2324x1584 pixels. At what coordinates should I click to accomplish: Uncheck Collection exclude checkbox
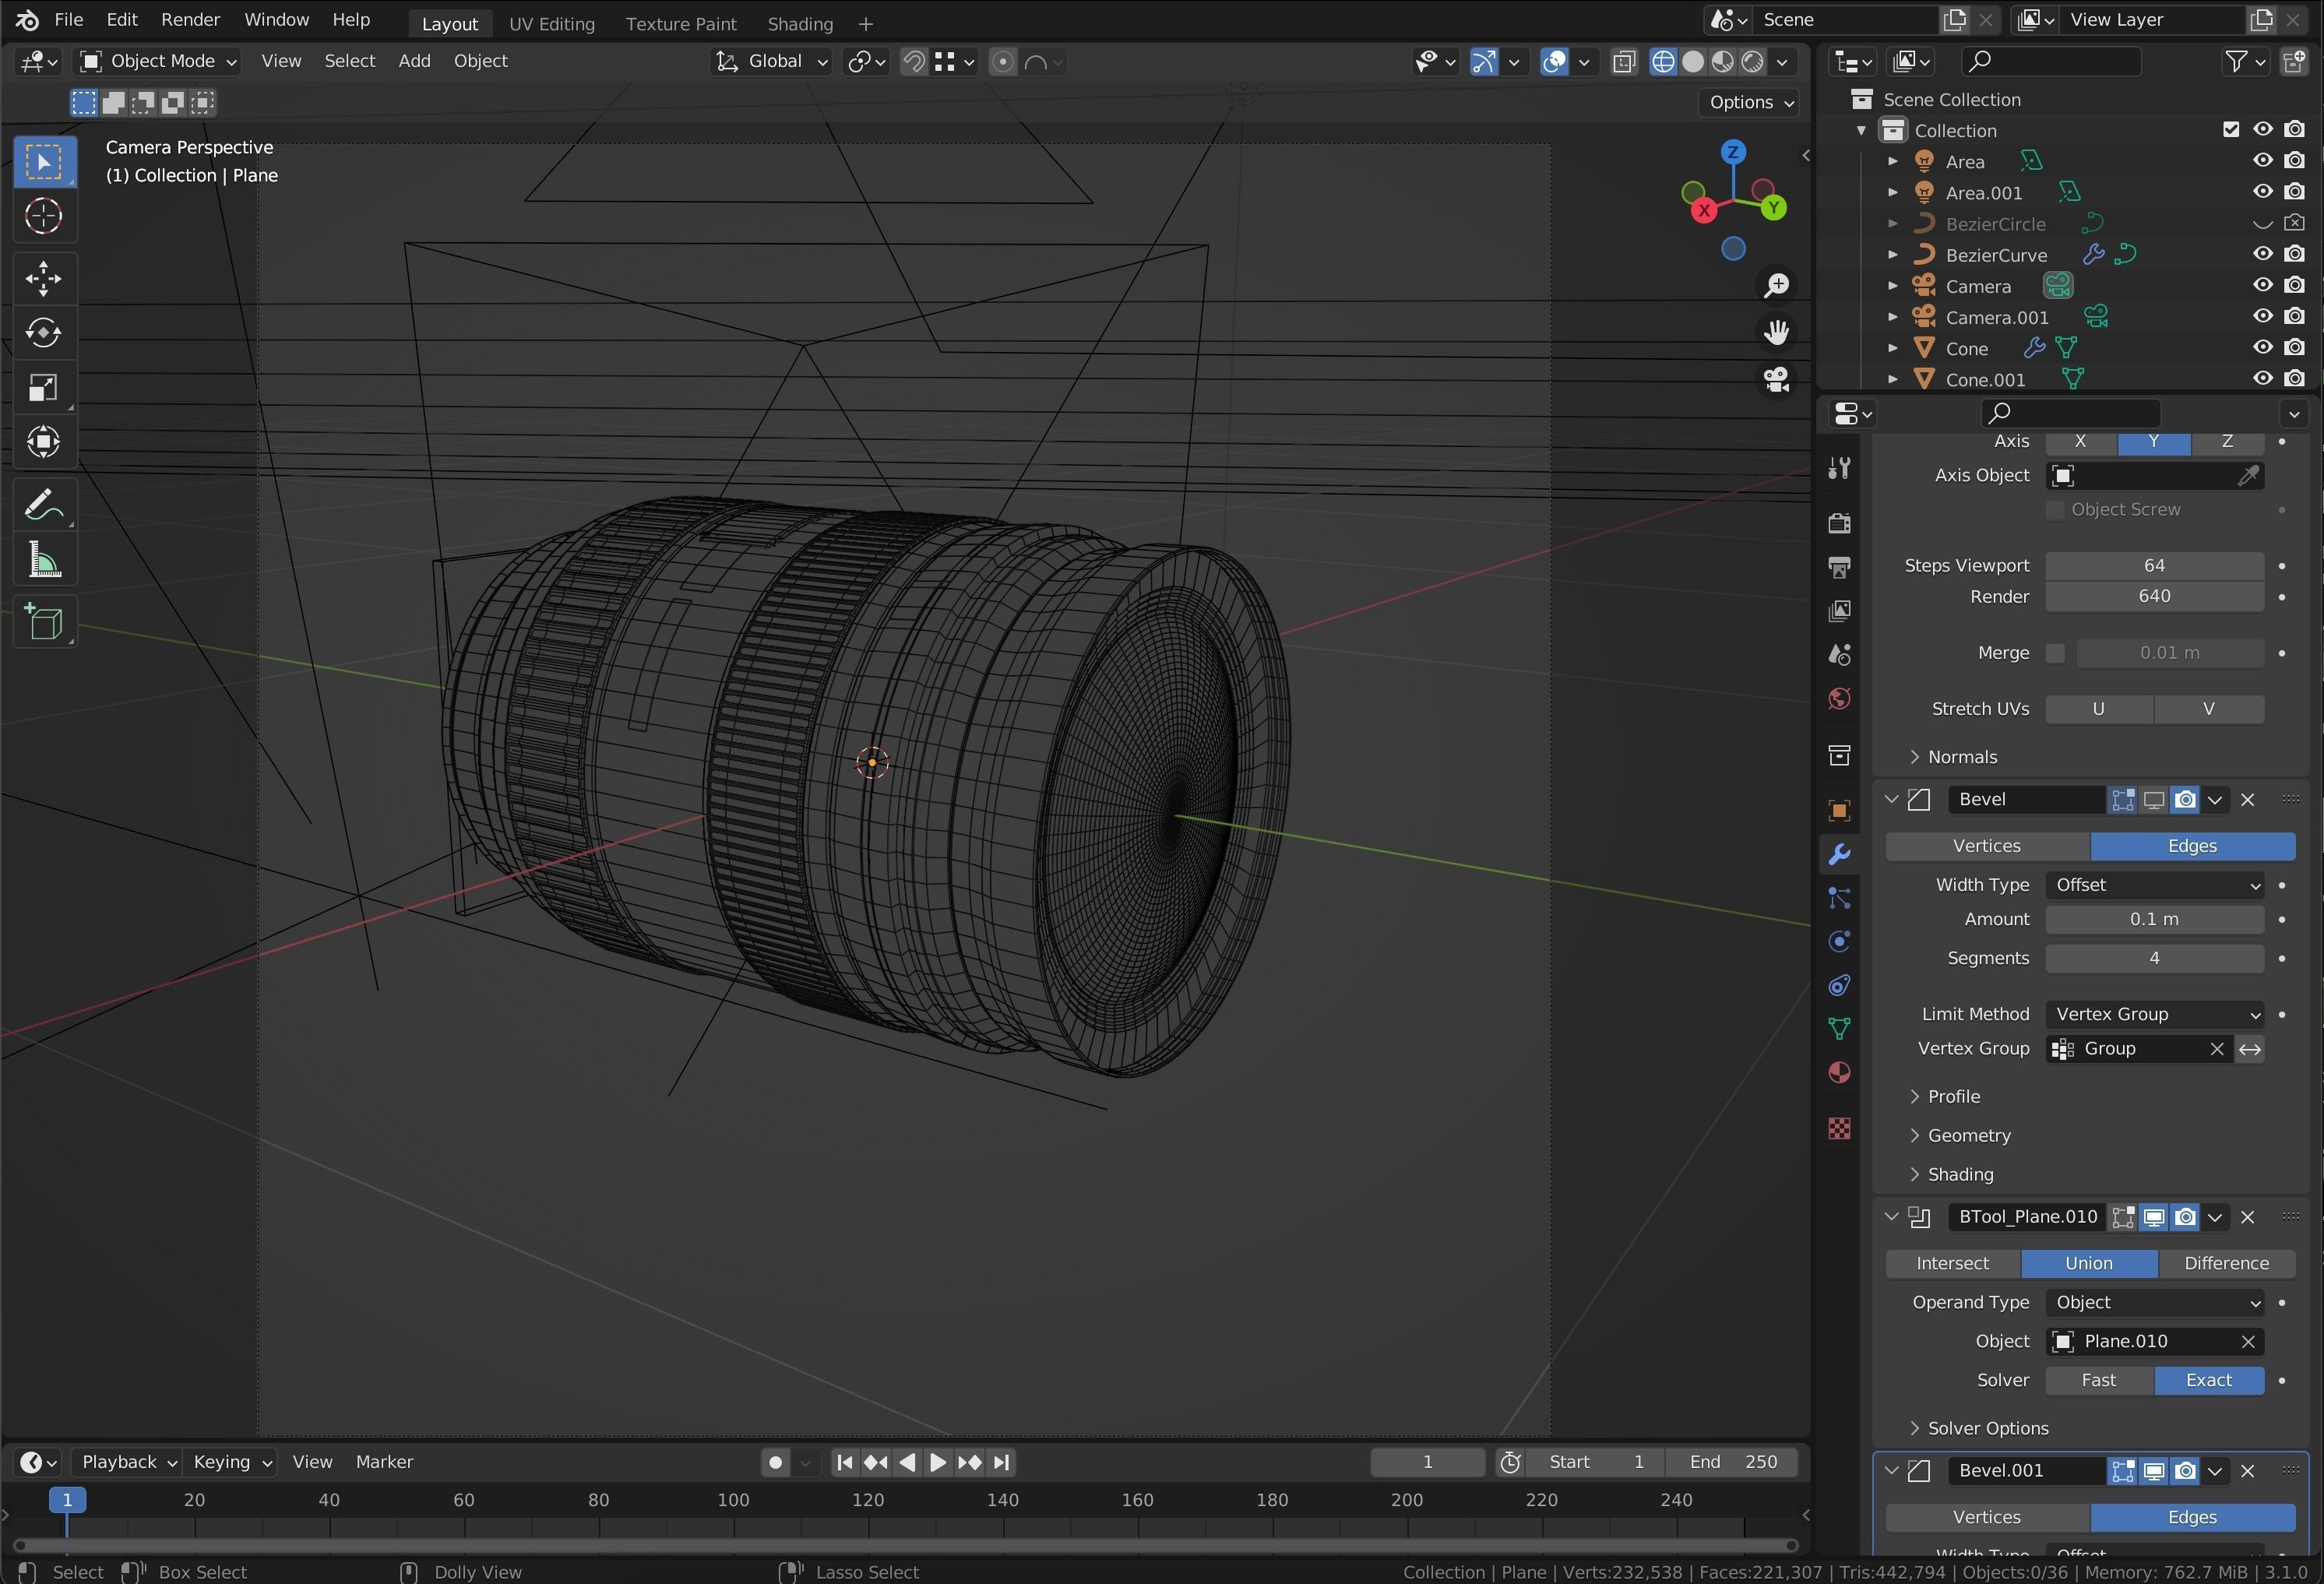click(x=2231, y=130)
